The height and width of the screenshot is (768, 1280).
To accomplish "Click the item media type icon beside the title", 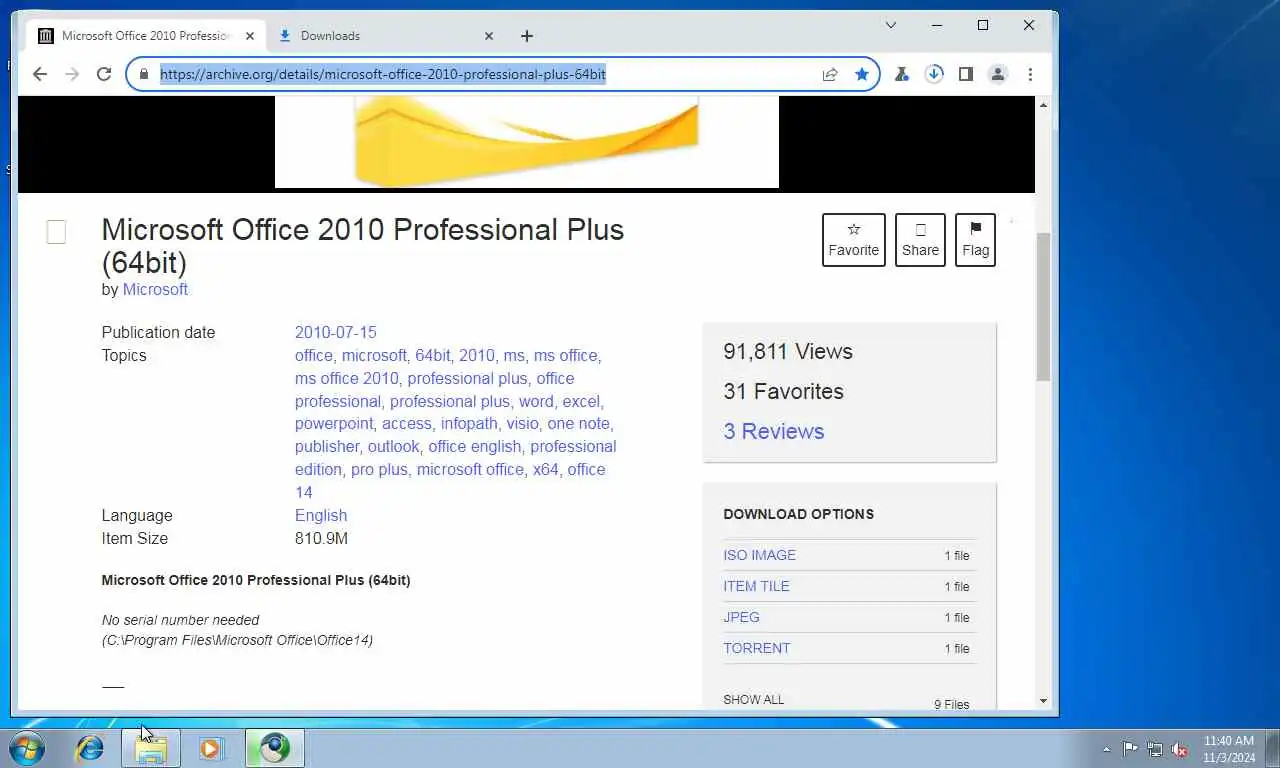I will tap(56, 232).
